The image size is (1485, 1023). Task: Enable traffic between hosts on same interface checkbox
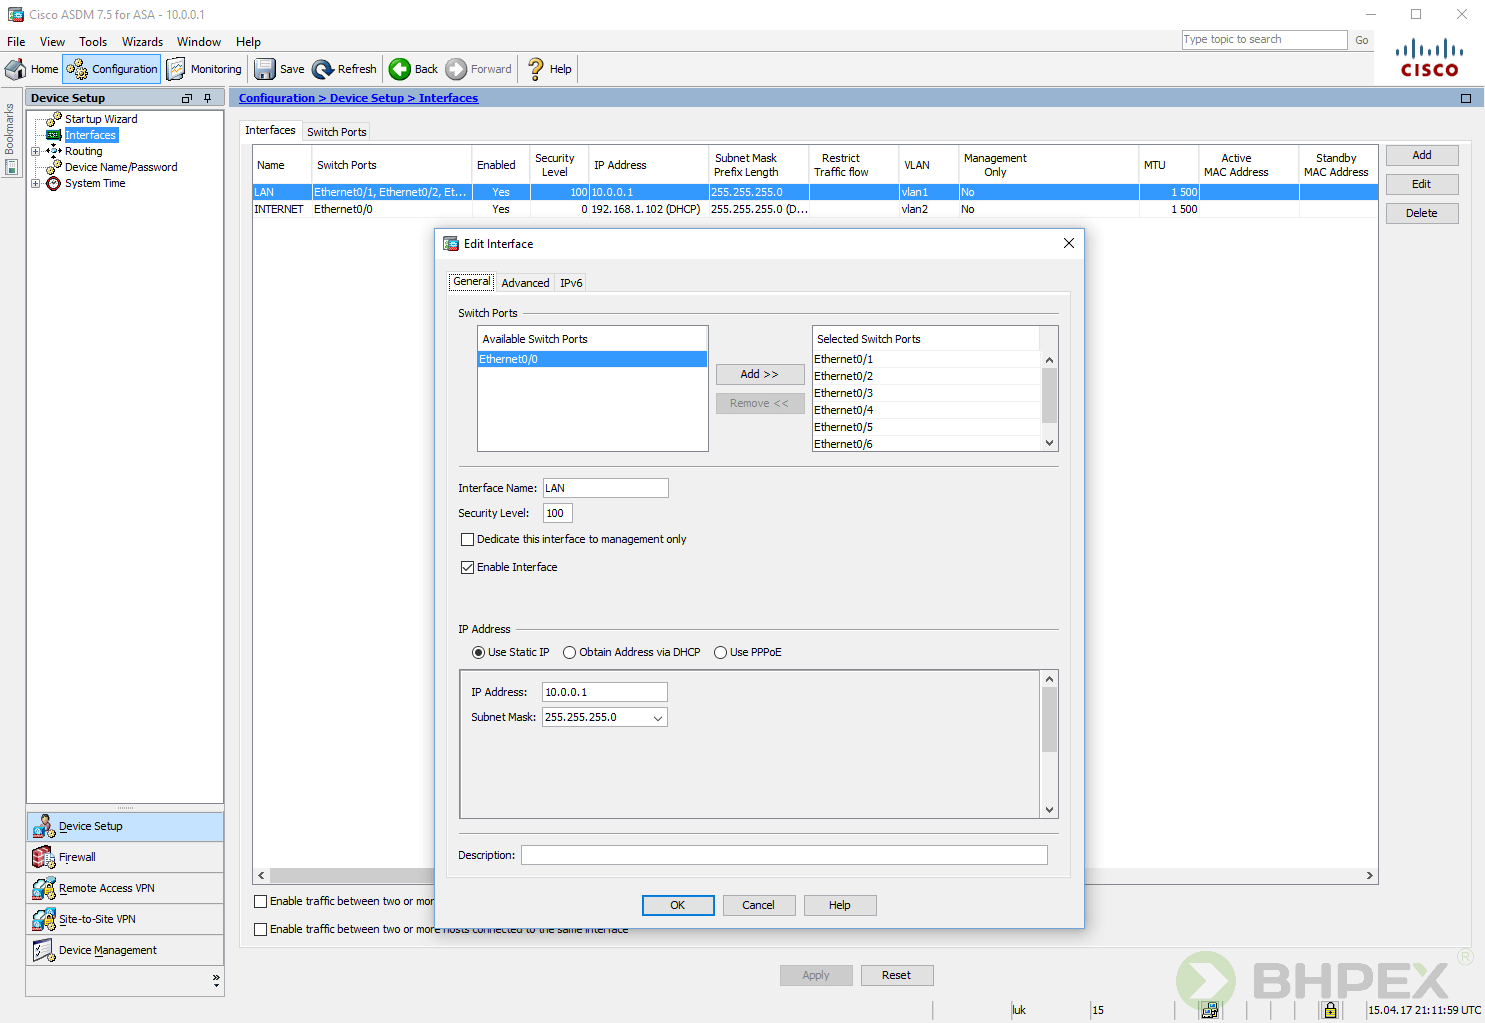click(261, 929)
